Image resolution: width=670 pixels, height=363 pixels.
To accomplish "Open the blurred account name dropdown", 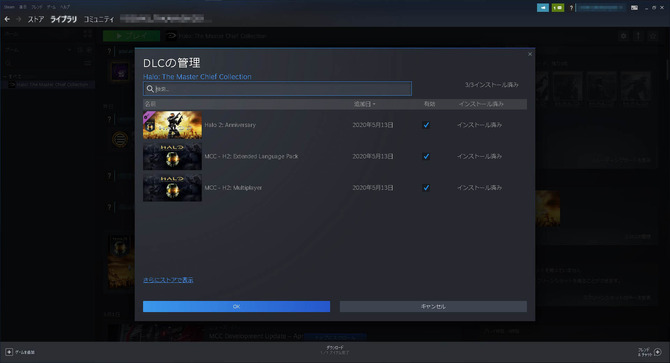I will tap(602, 8).
